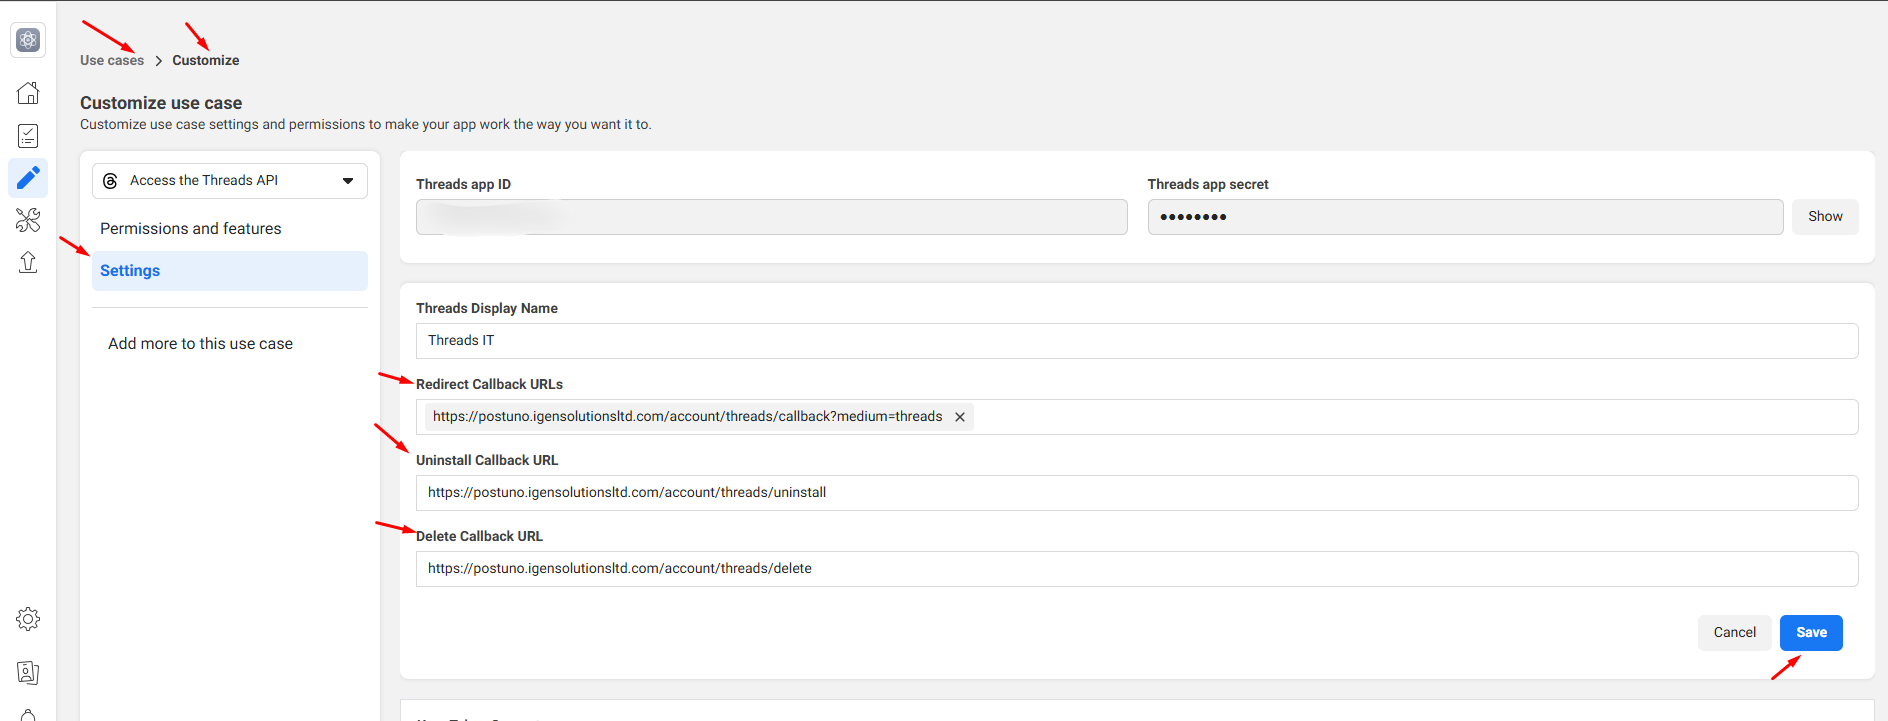1888x721 pixels.
Task: Go back to Use cases breadcrumb
Action: point(112,60)
